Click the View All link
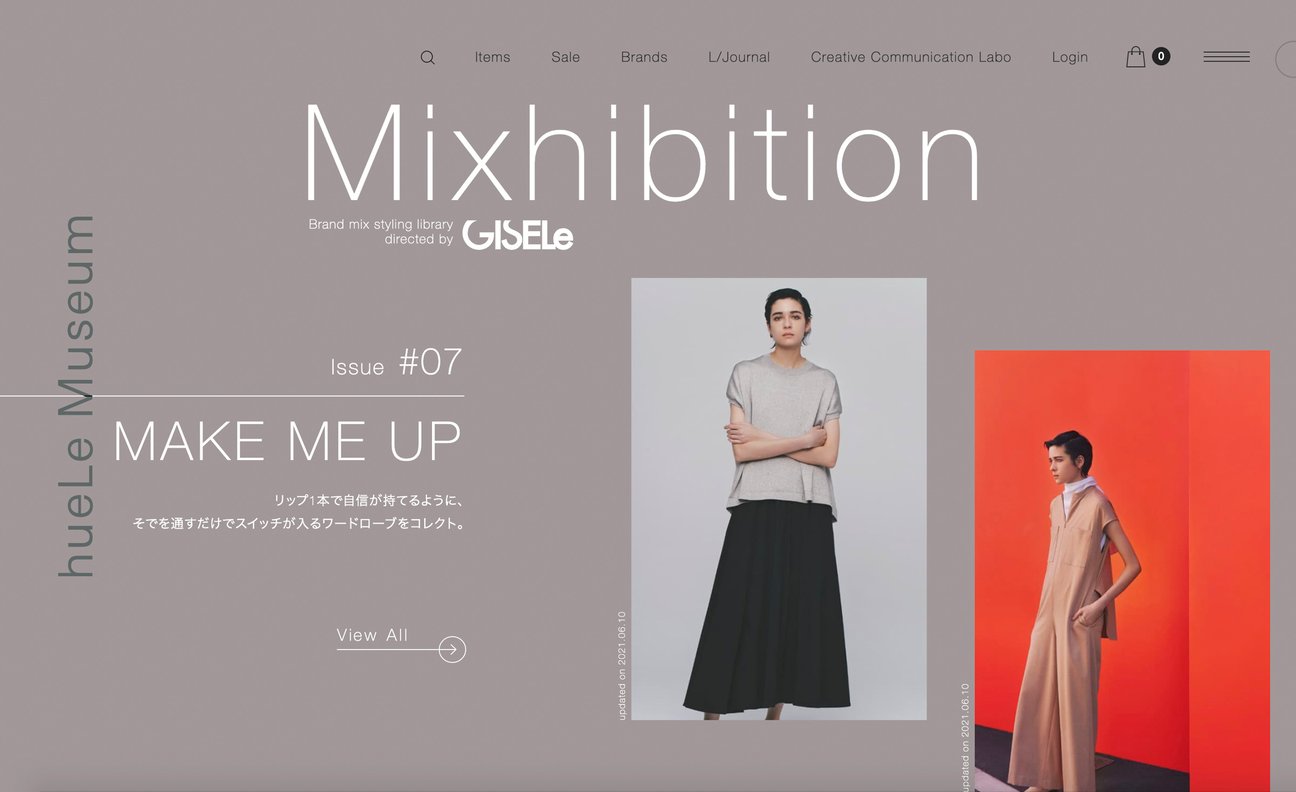The height and width of the screenshot is (792, 1296). tap(373, 635)
